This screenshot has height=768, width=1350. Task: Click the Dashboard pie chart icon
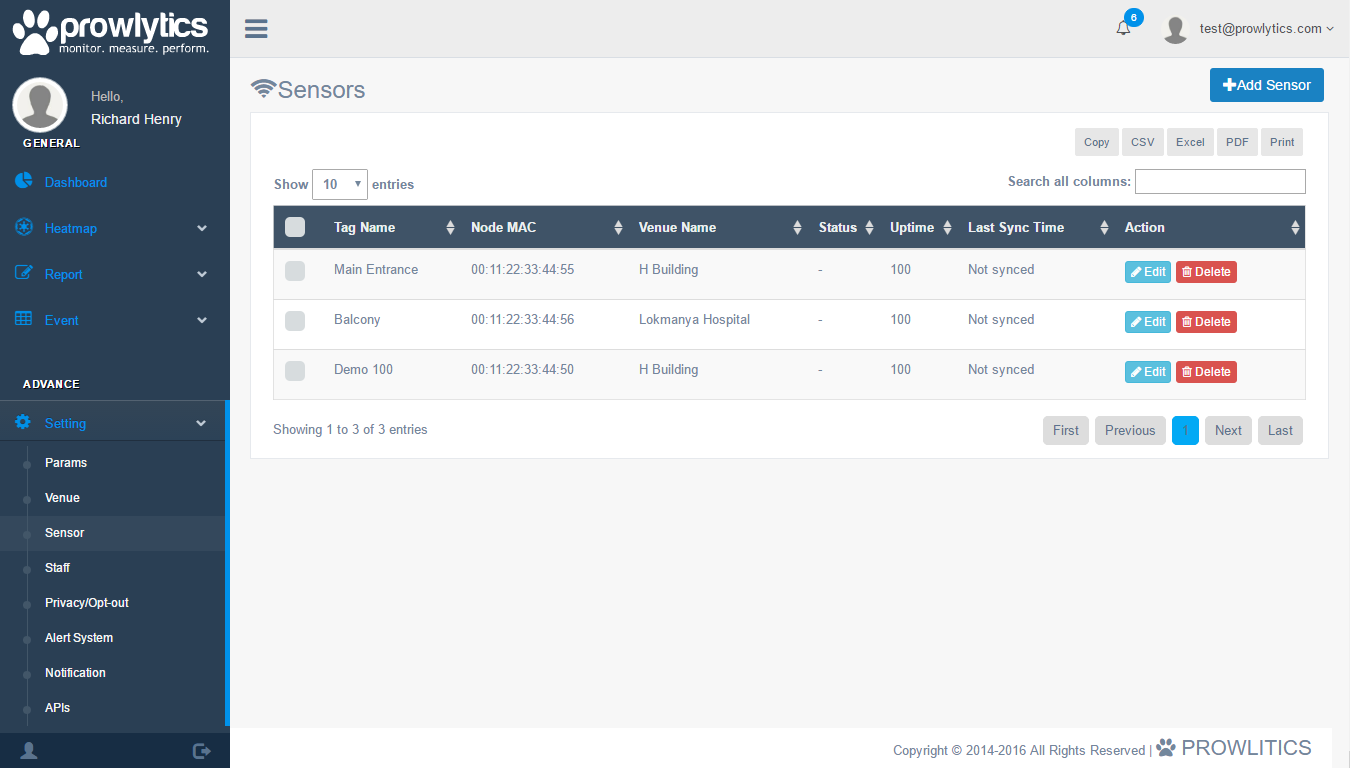[23, 181]
